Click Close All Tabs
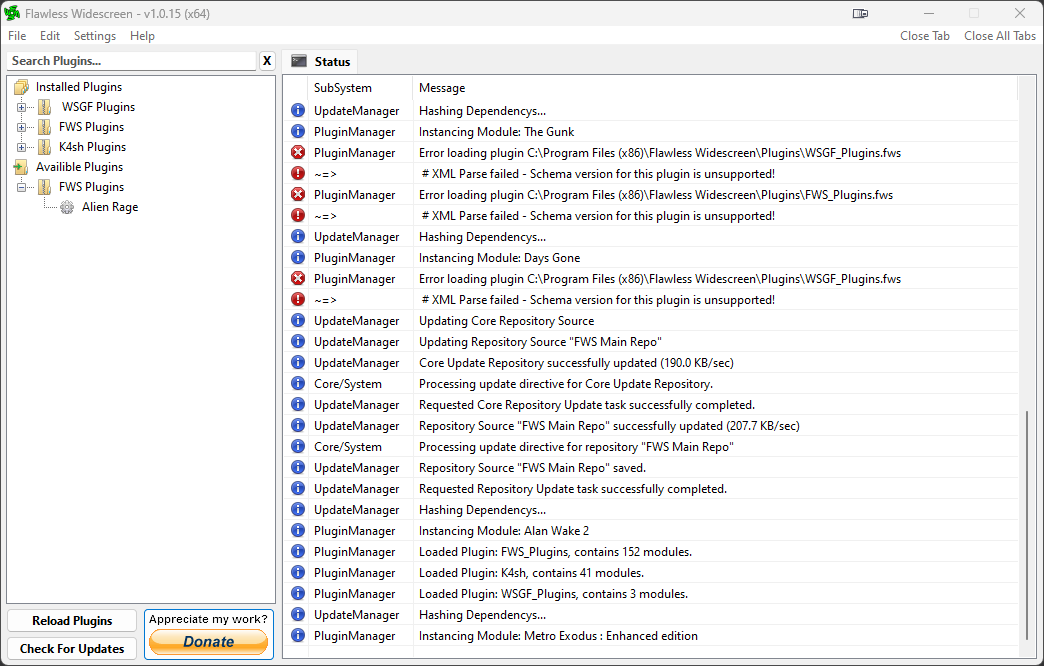The image size is (1044, 666). click(999, 36)
